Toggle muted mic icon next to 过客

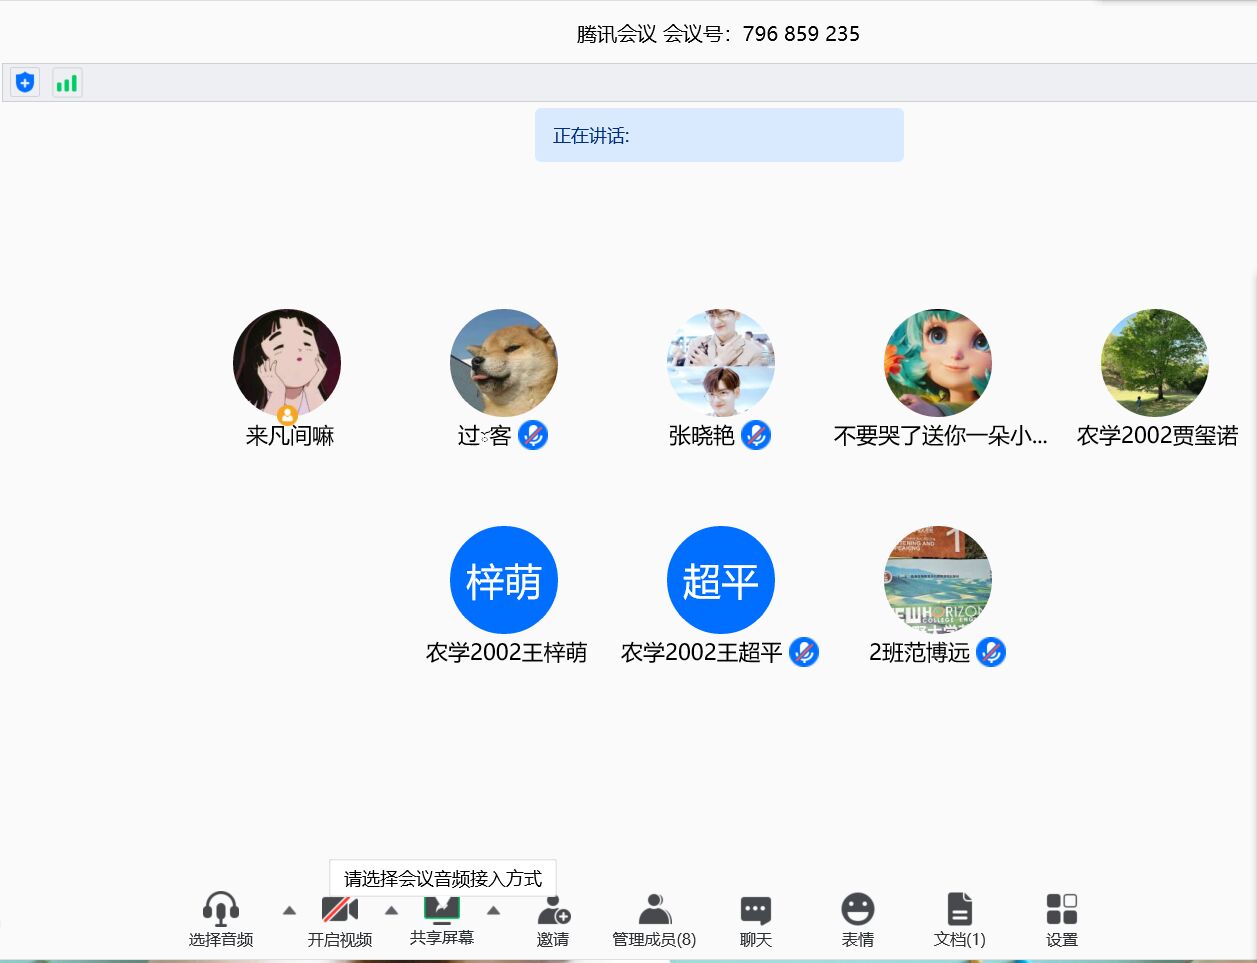click(533, 436)
